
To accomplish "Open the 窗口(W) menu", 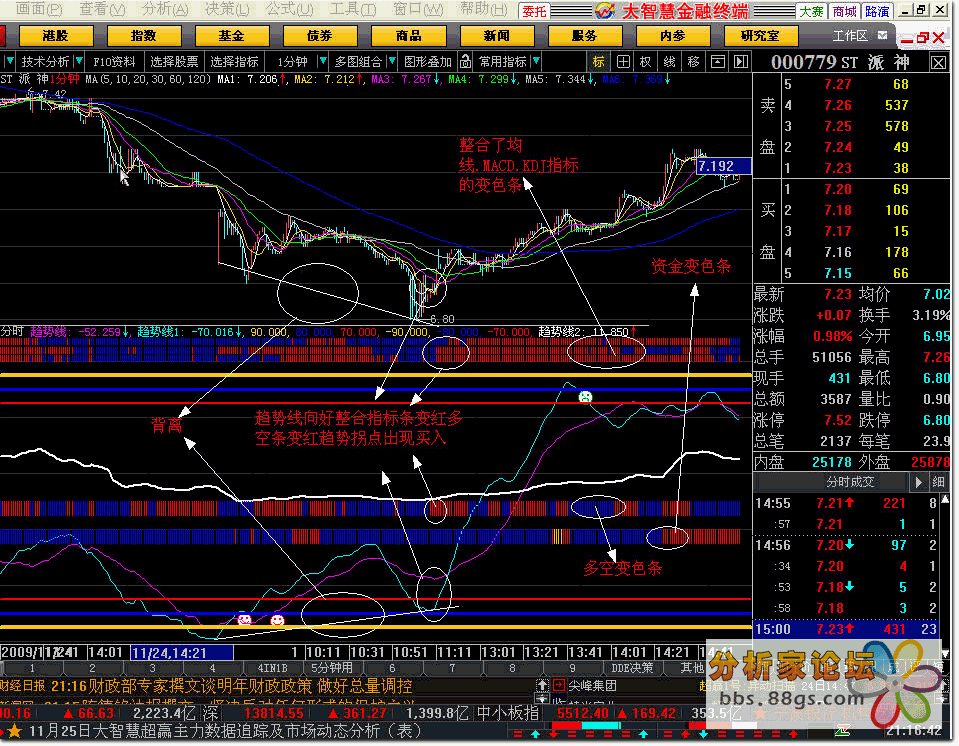I will point(418,9).
